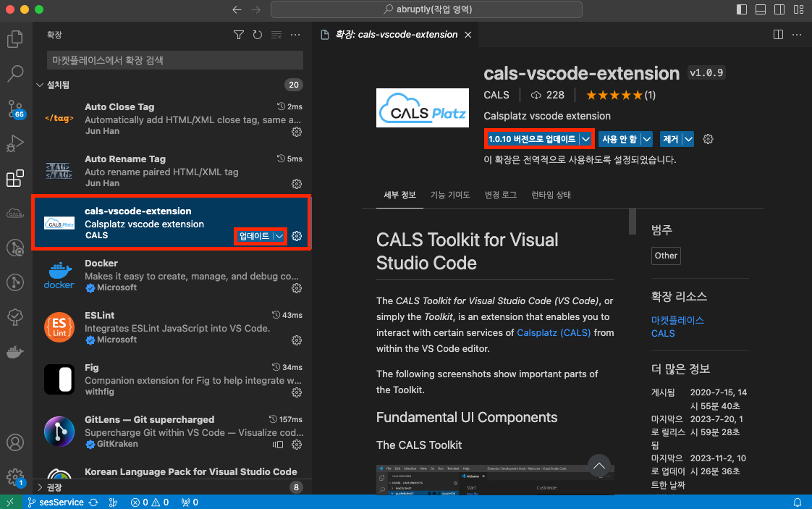Open the Accounts menu icon
Viewport: 812px width, 510px height.
click(x=15, y=443)
